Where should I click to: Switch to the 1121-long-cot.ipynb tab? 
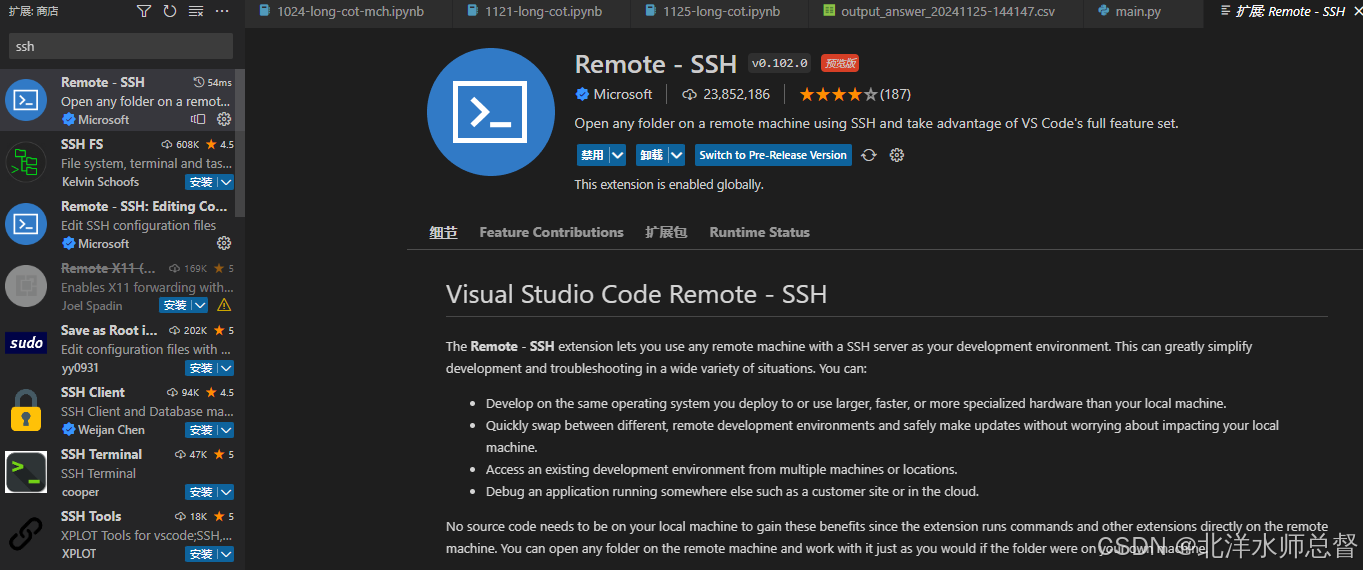(x=543, y=12)
